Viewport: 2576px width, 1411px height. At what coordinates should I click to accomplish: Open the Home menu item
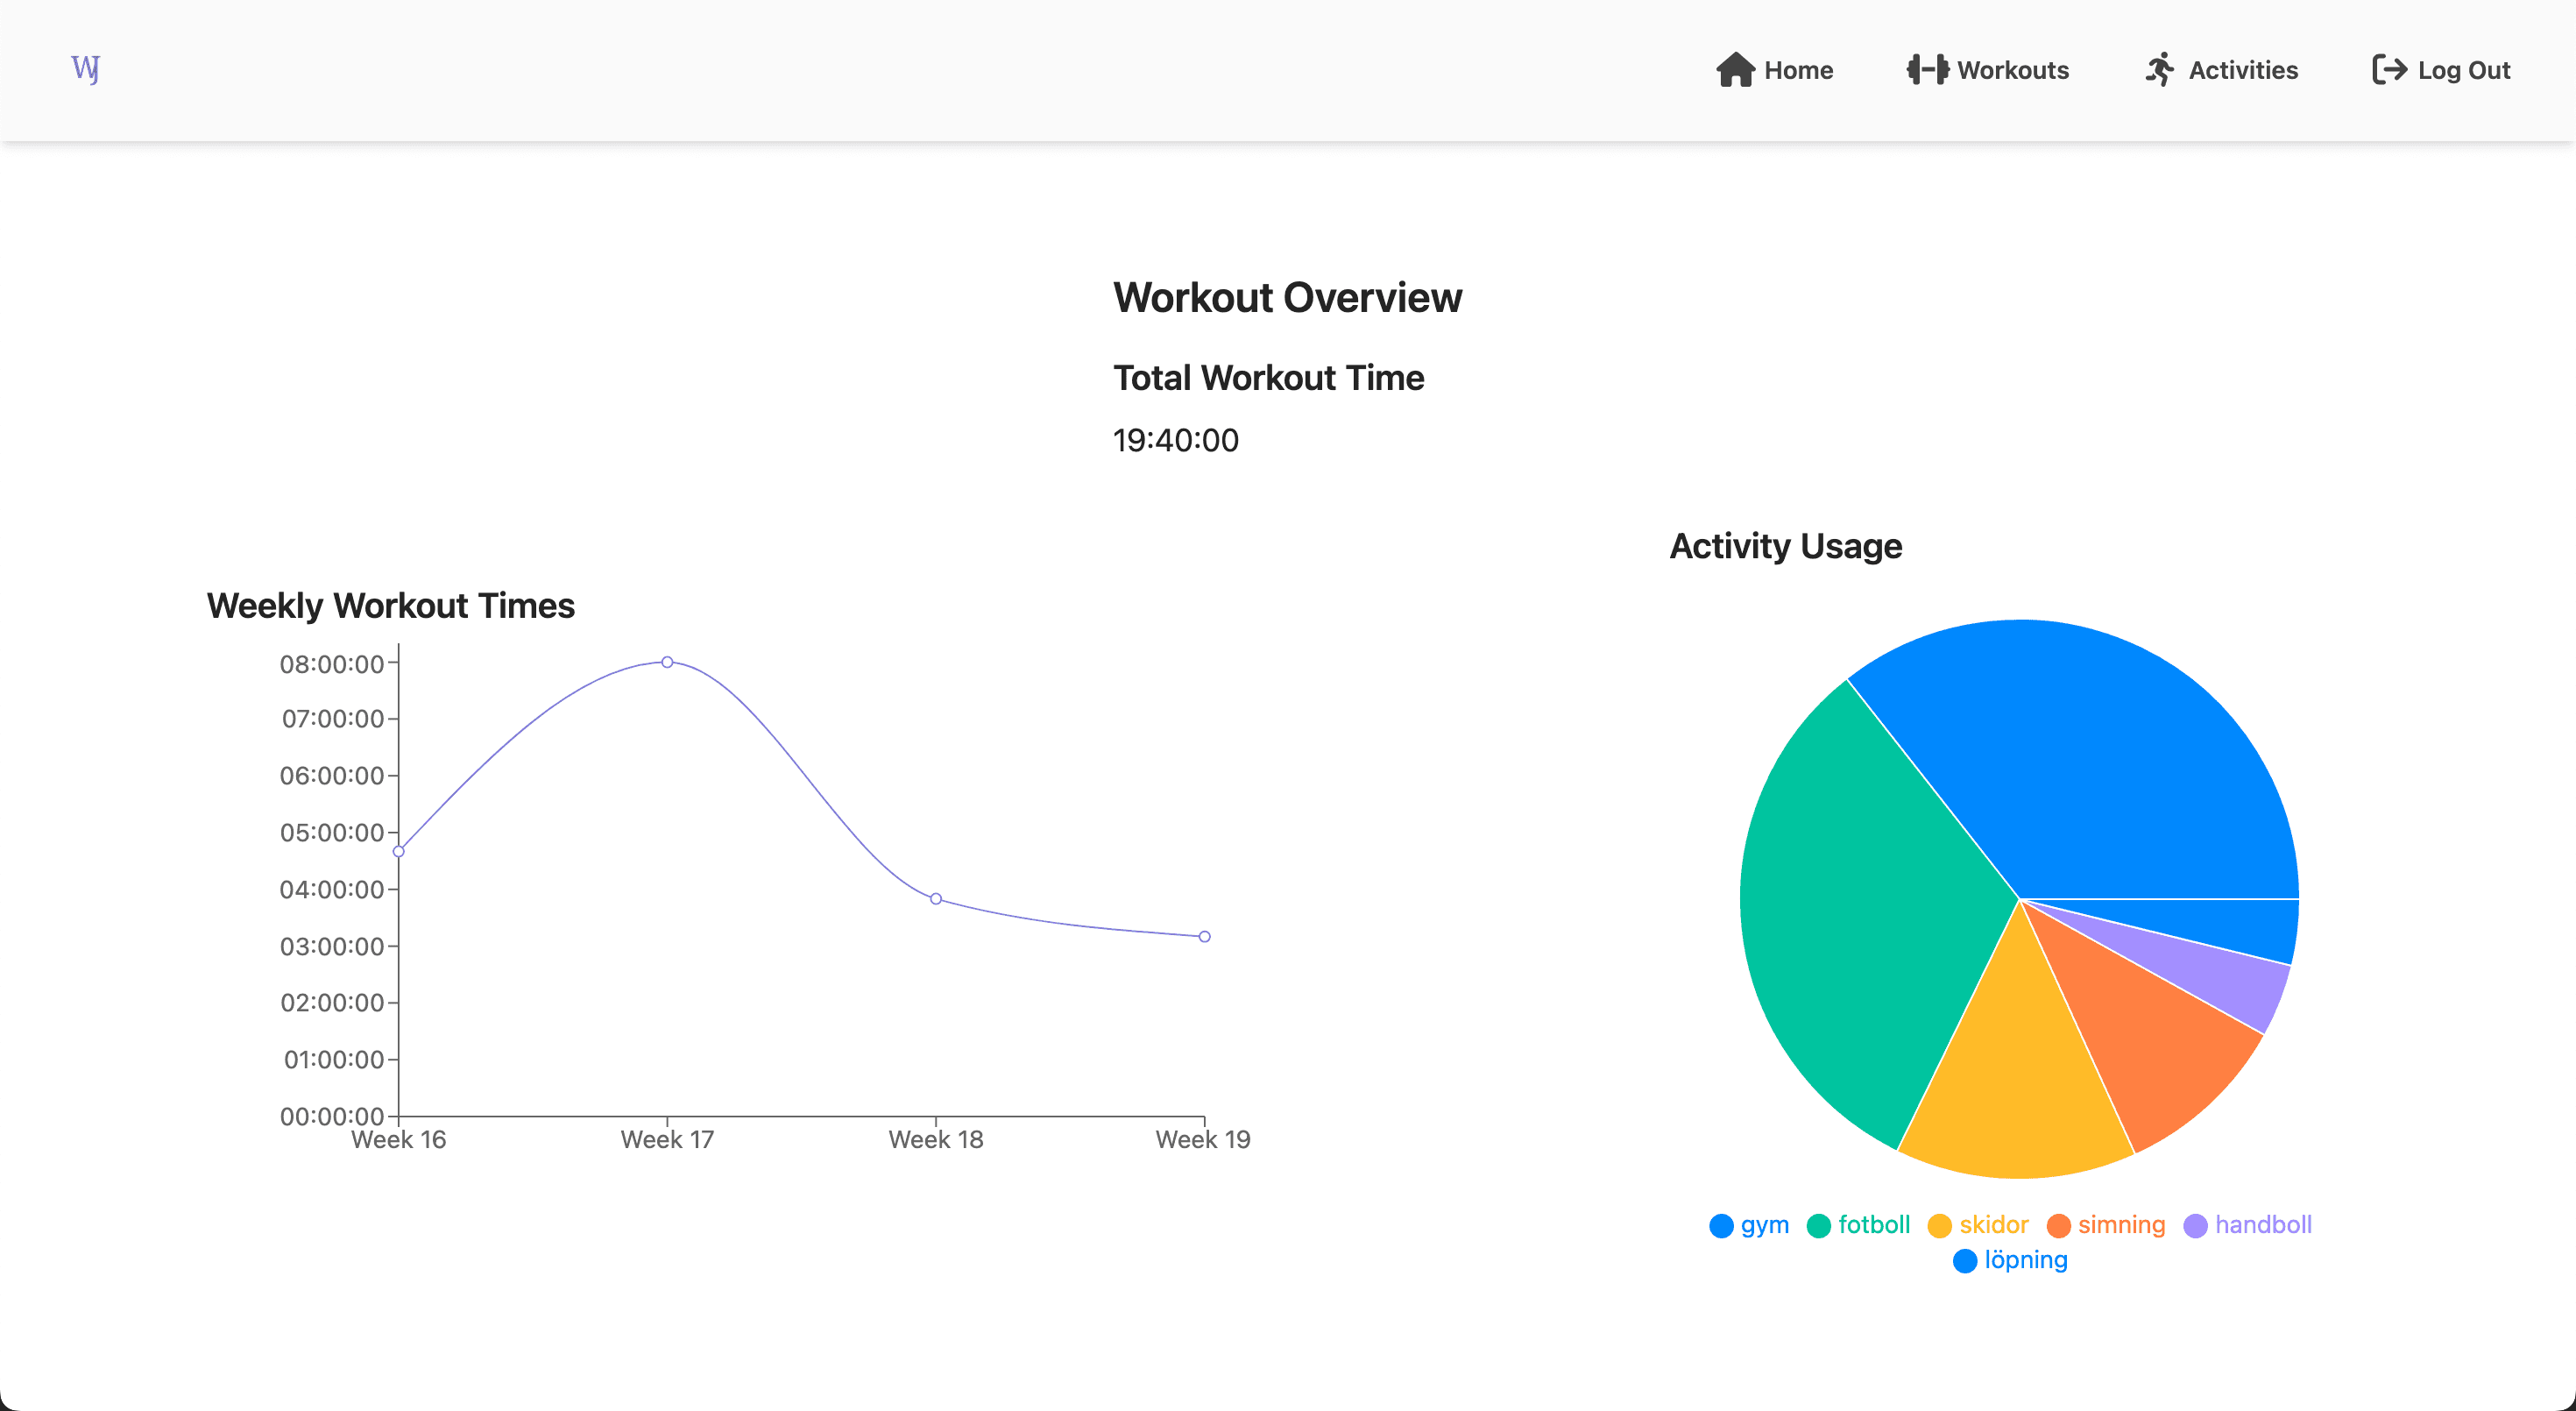(x=1774, y=70)
